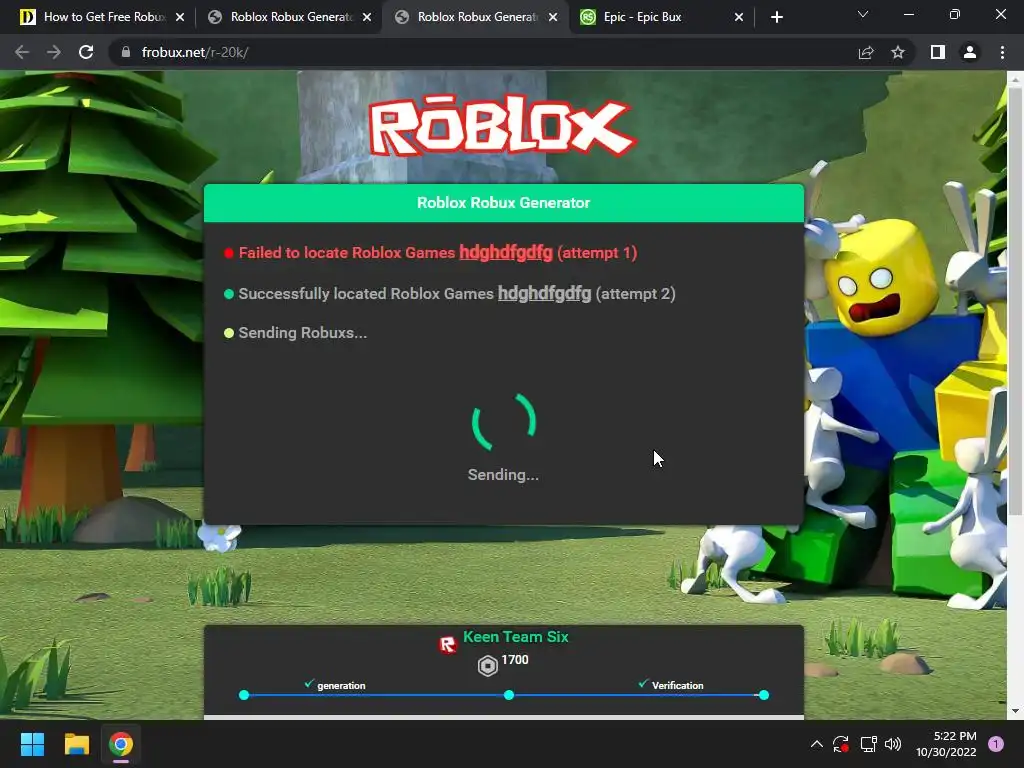Click the 1700 Robux amount
Image resolution: width=1024 pixels, height=768 pixels.
pyautogui.click(x=515, y=660)
